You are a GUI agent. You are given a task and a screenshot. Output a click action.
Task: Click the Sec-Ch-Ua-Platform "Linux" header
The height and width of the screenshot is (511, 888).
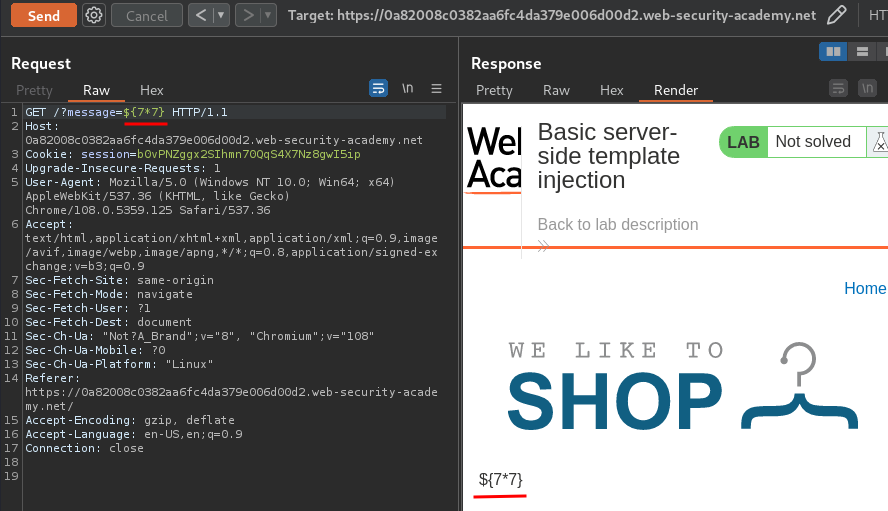tap(119, 364)
